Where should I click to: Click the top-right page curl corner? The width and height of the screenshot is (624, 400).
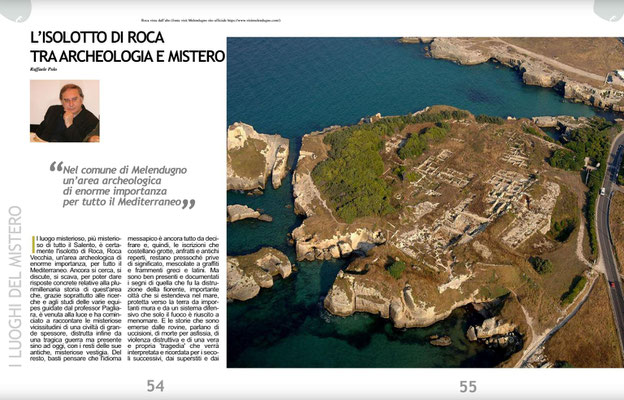609,10
